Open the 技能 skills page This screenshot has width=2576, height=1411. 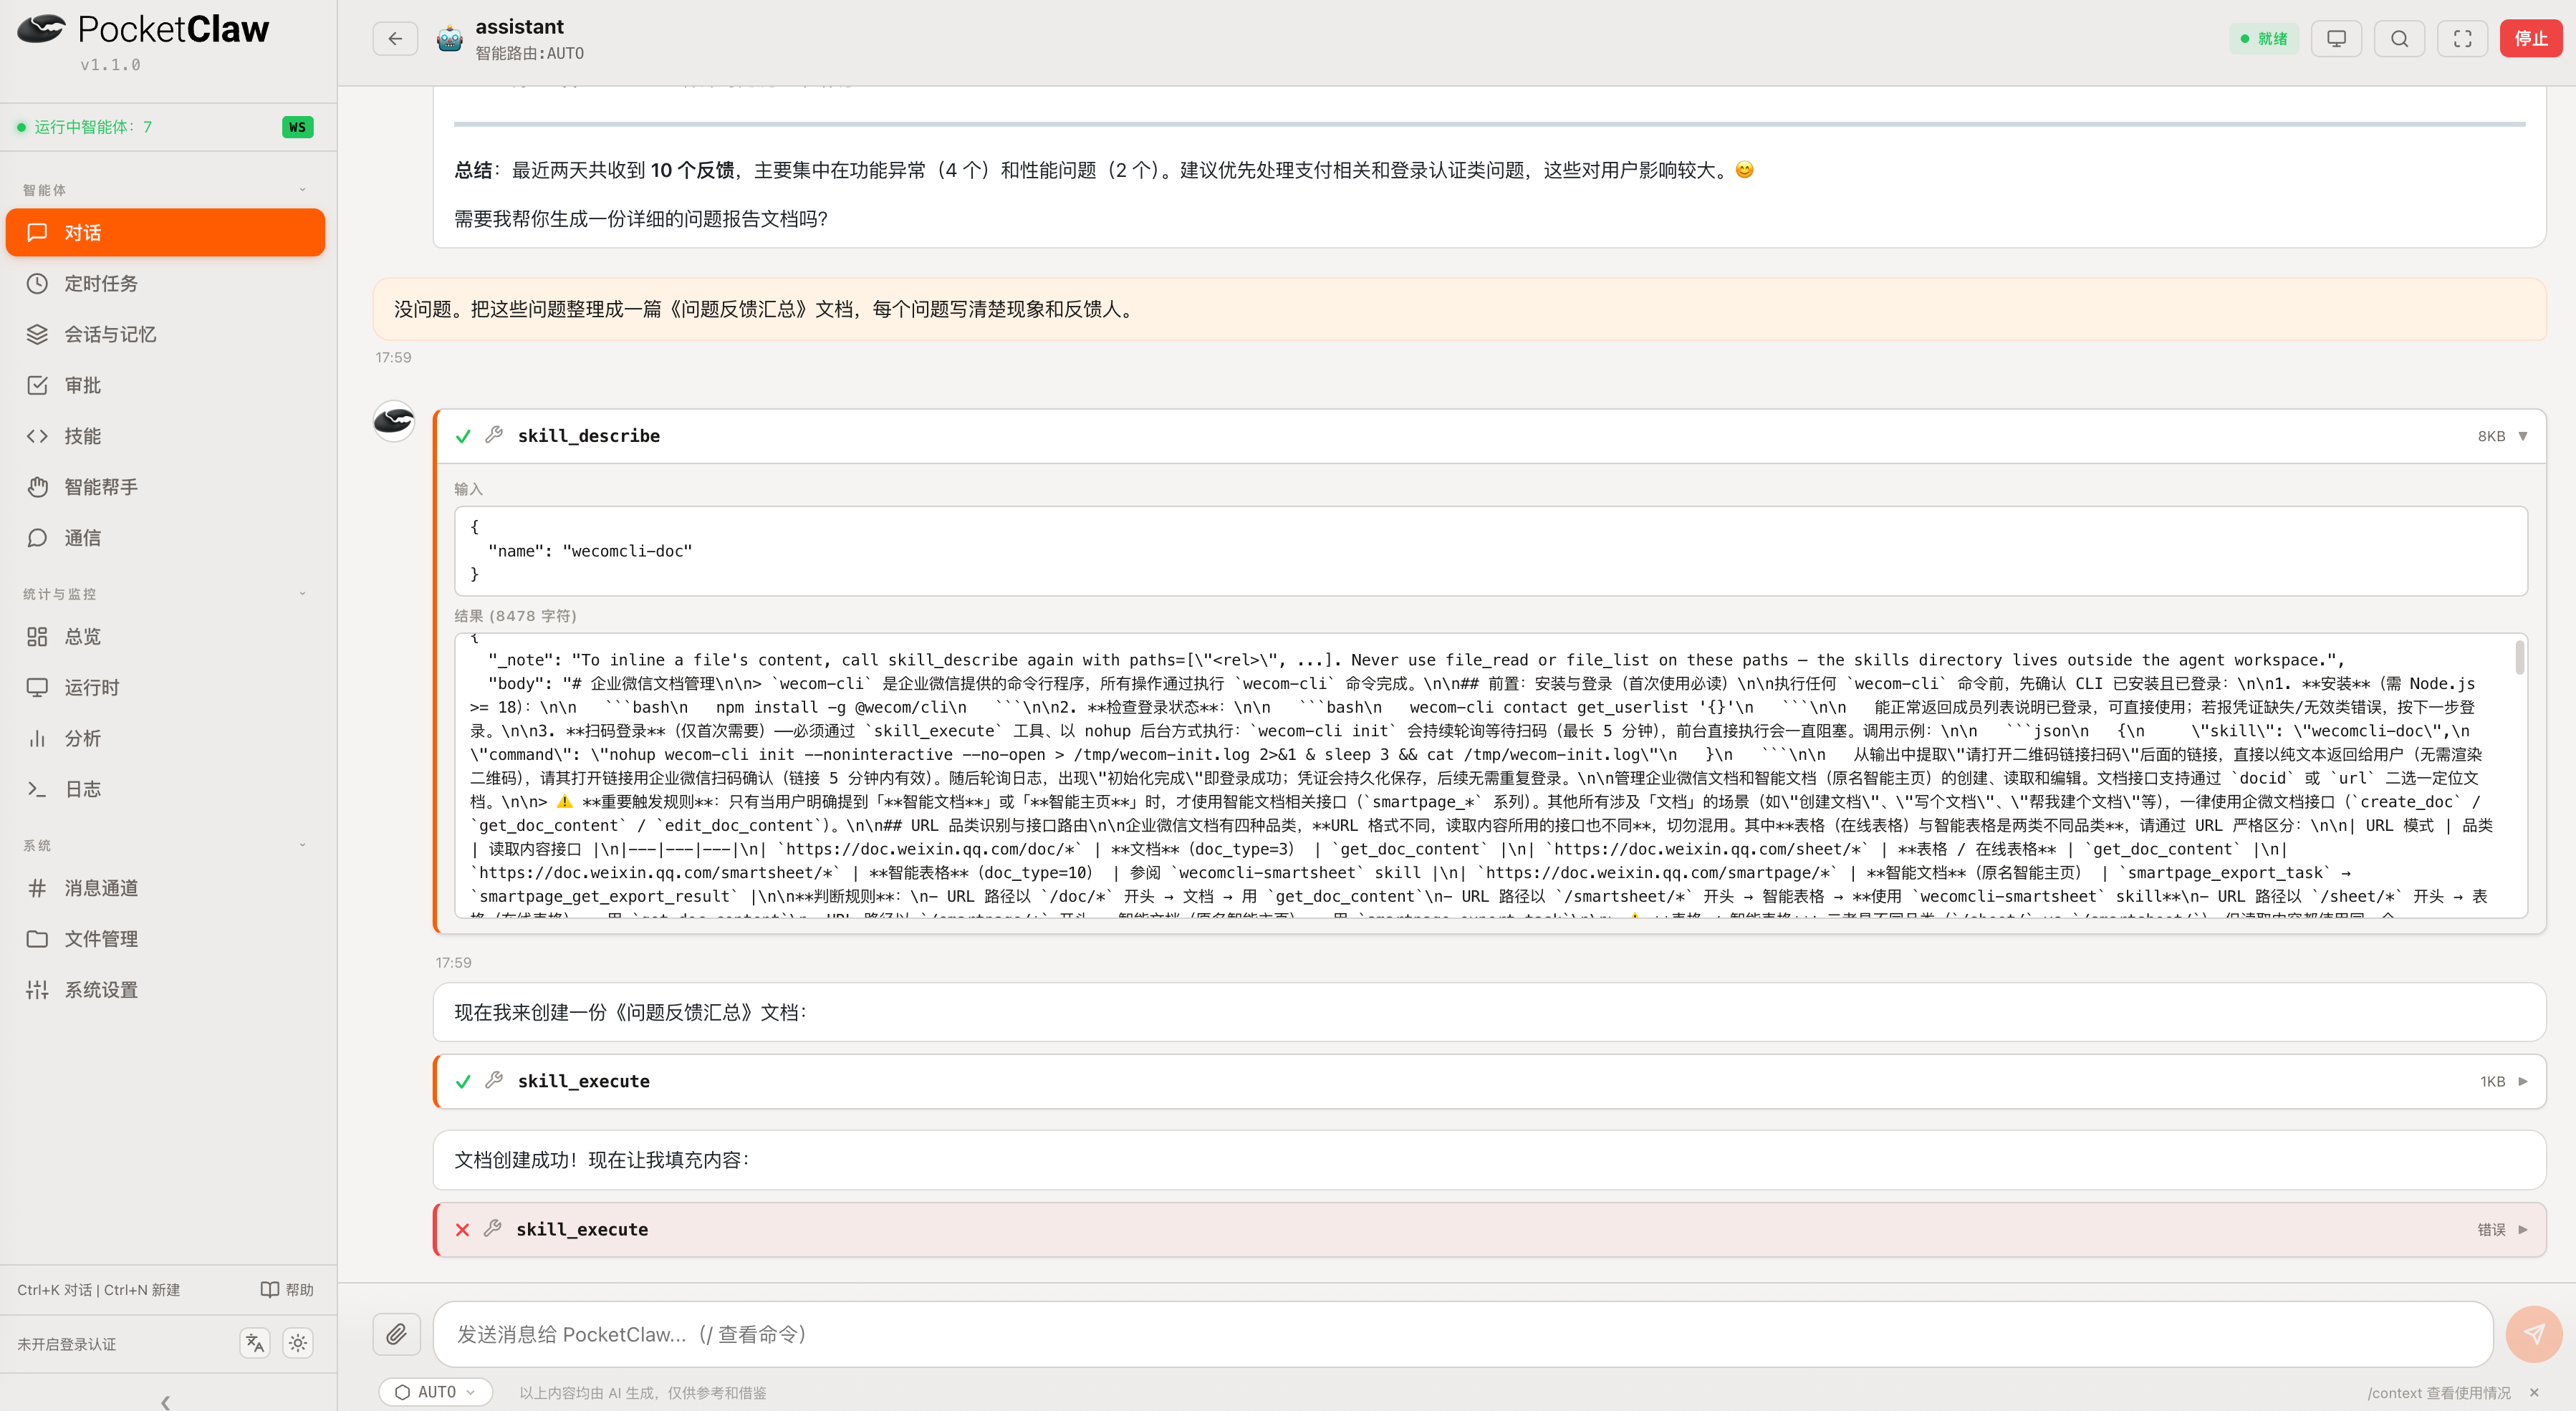tap(166, 436)
